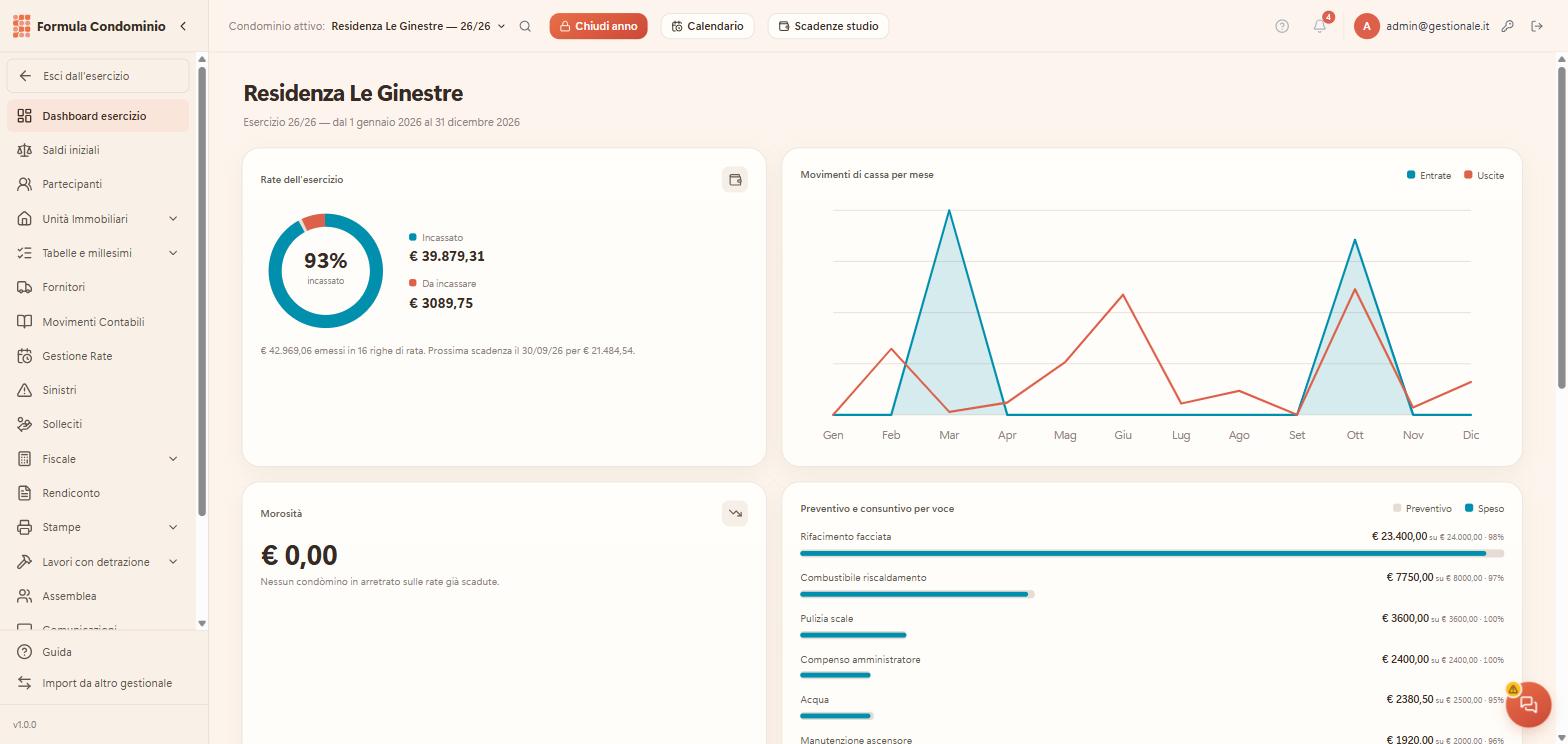
Task: Click the Rifacimento facciata progress bar
Action: pyautogui.click(x=1152, y=553)
